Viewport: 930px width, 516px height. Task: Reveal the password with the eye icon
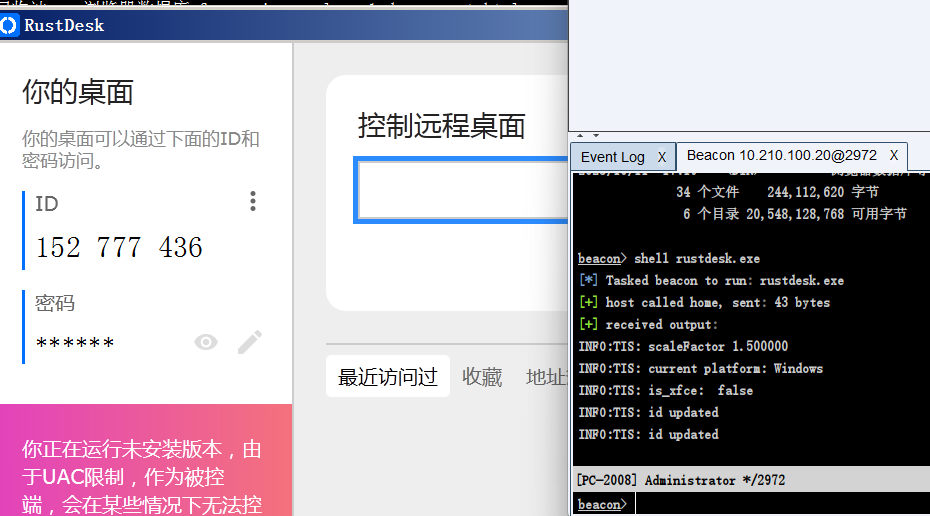coord(206,342)
